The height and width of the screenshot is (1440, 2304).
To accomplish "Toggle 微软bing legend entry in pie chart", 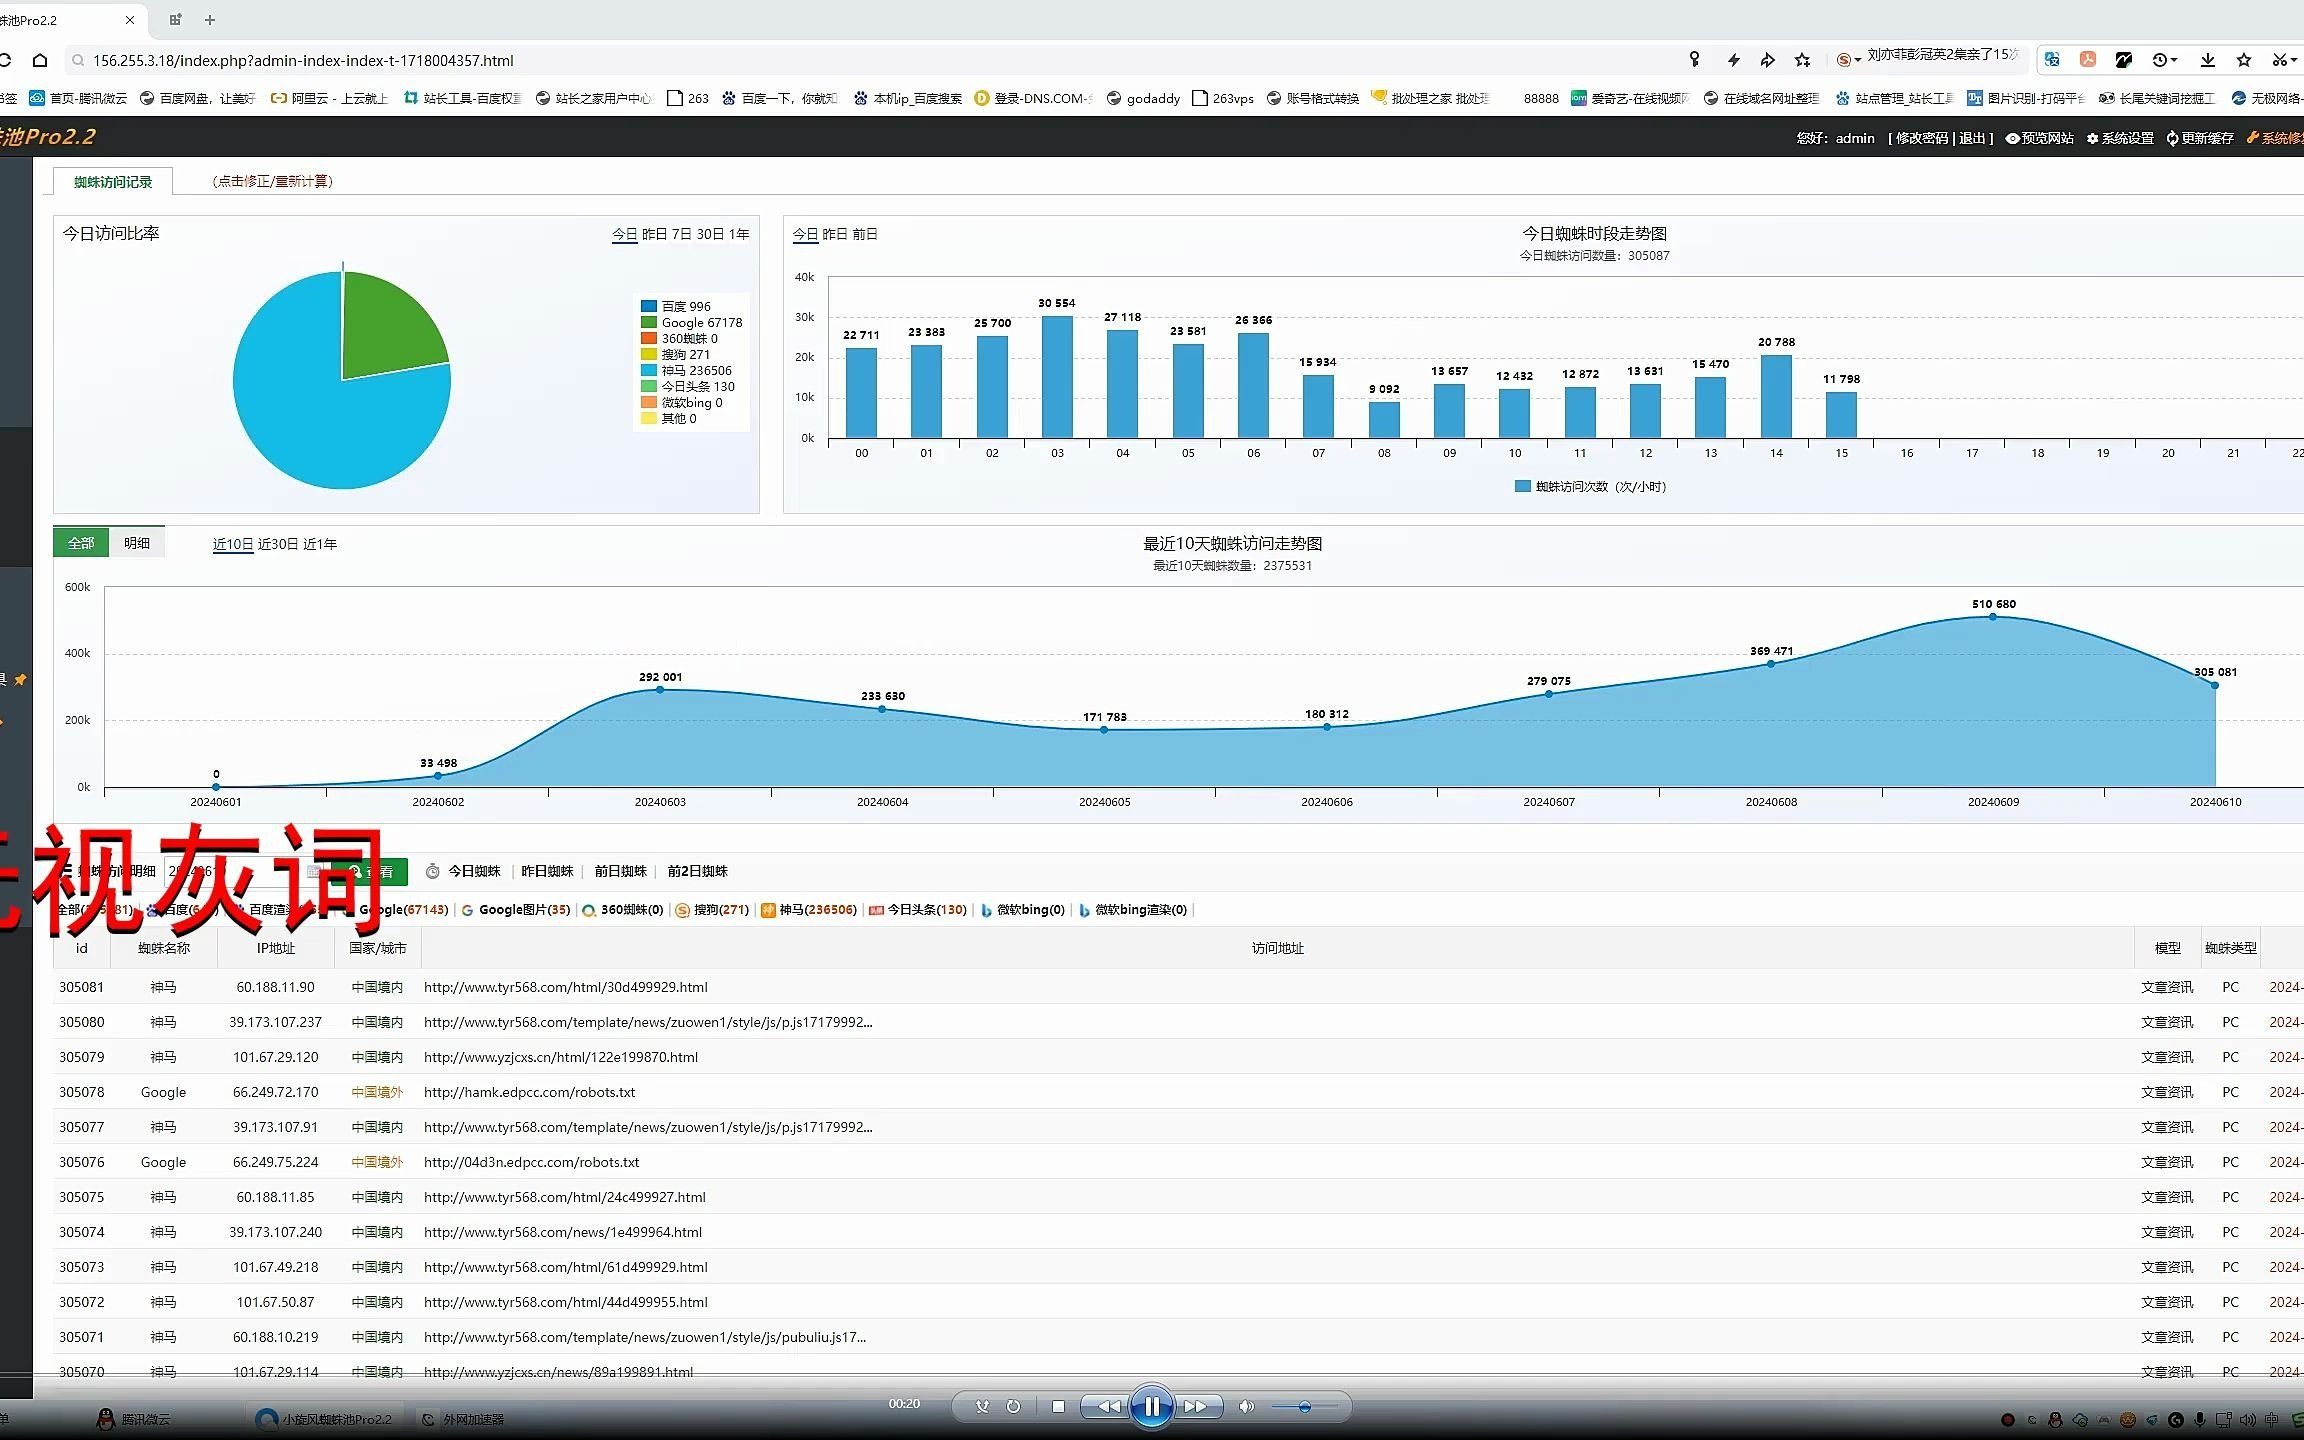I will coord(682,402).
